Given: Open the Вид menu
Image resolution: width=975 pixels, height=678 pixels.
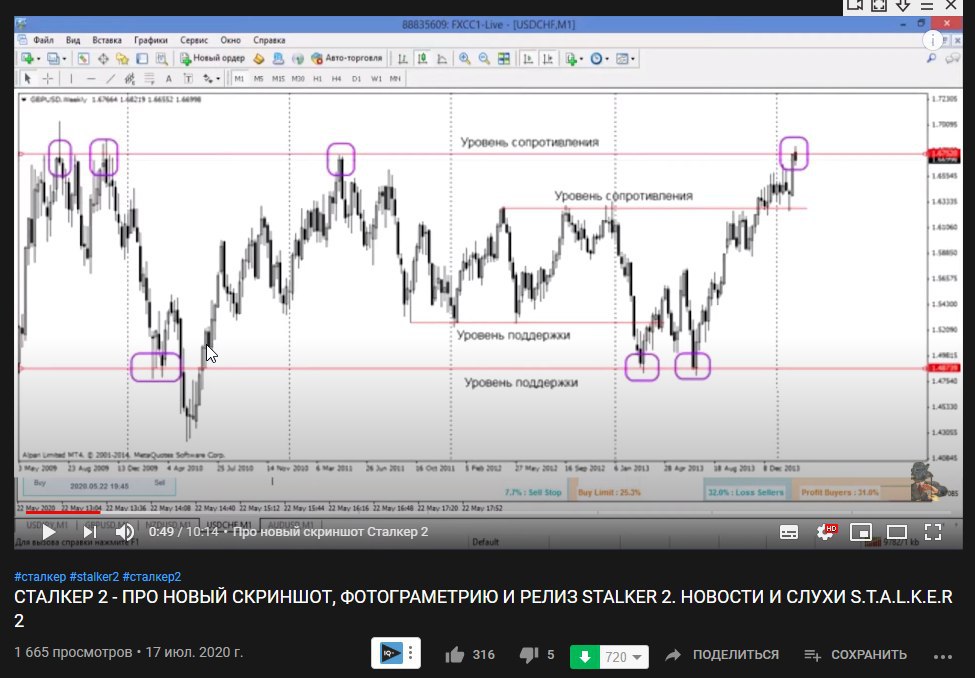Looking at the screenshot, I should pos(73,40).
